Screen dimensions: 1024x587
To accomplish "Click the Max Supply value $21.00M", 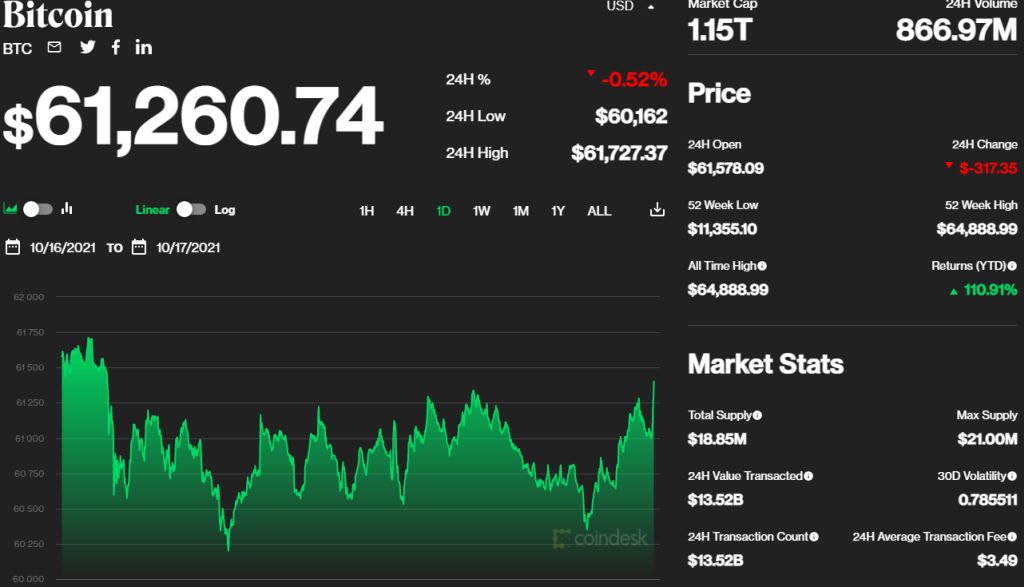I will (987, 439).
